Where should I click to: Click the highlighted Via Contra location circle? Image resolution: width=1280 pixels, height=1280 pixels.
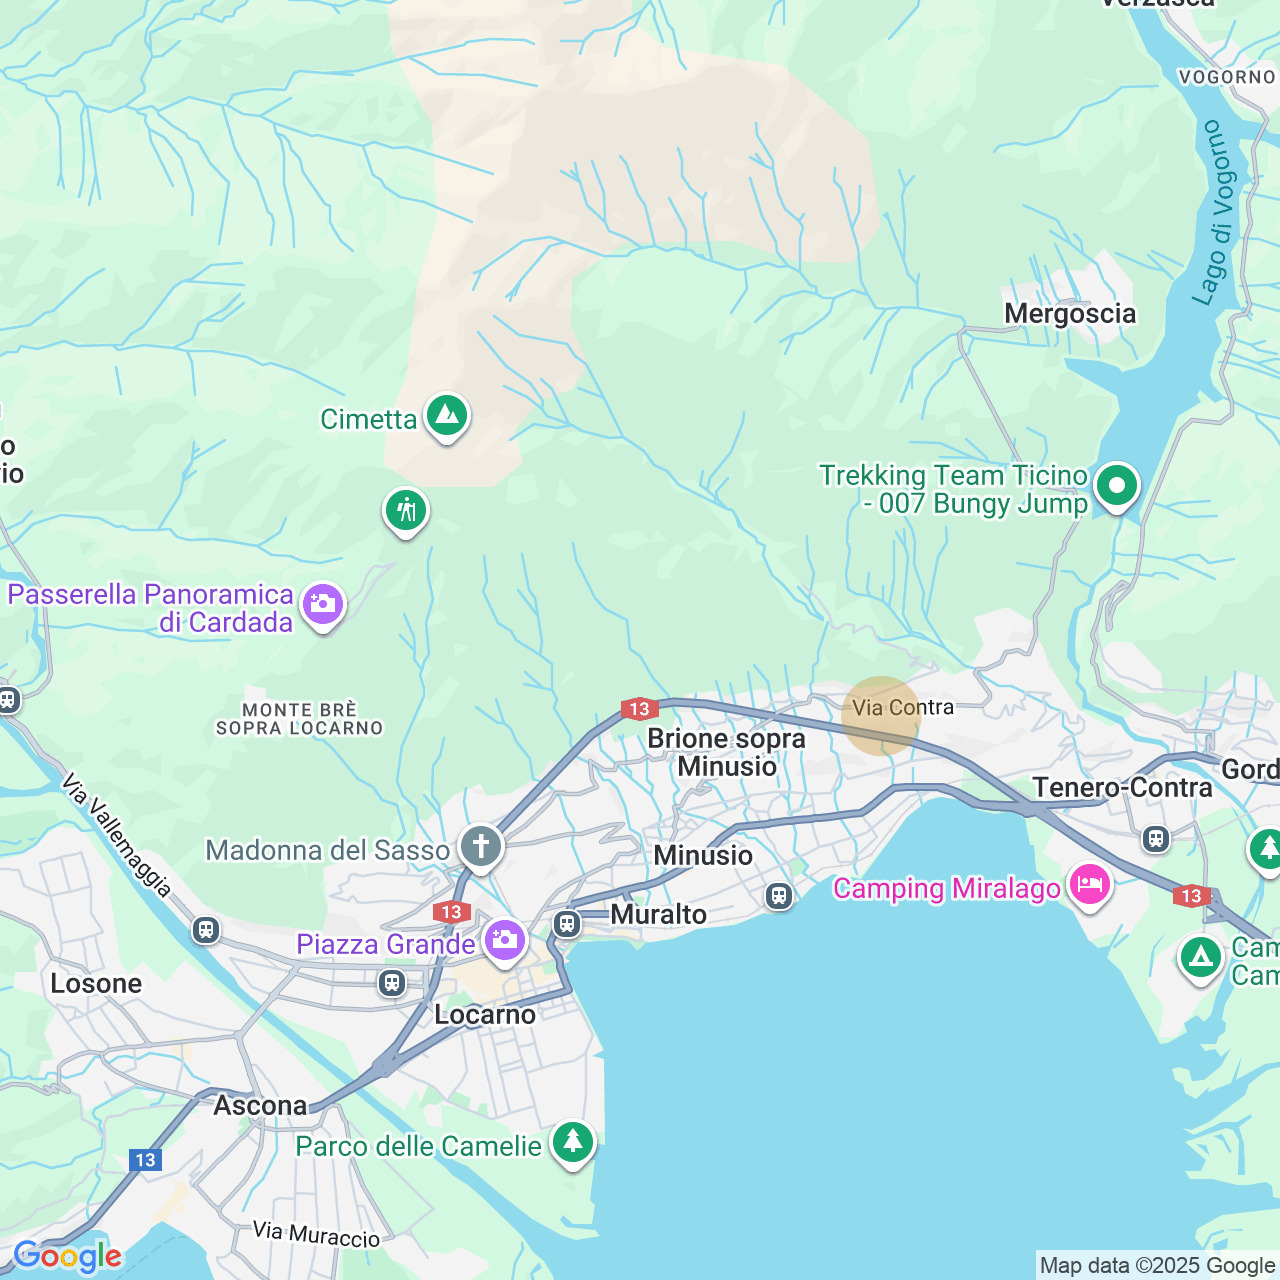(x=881, y=716)
